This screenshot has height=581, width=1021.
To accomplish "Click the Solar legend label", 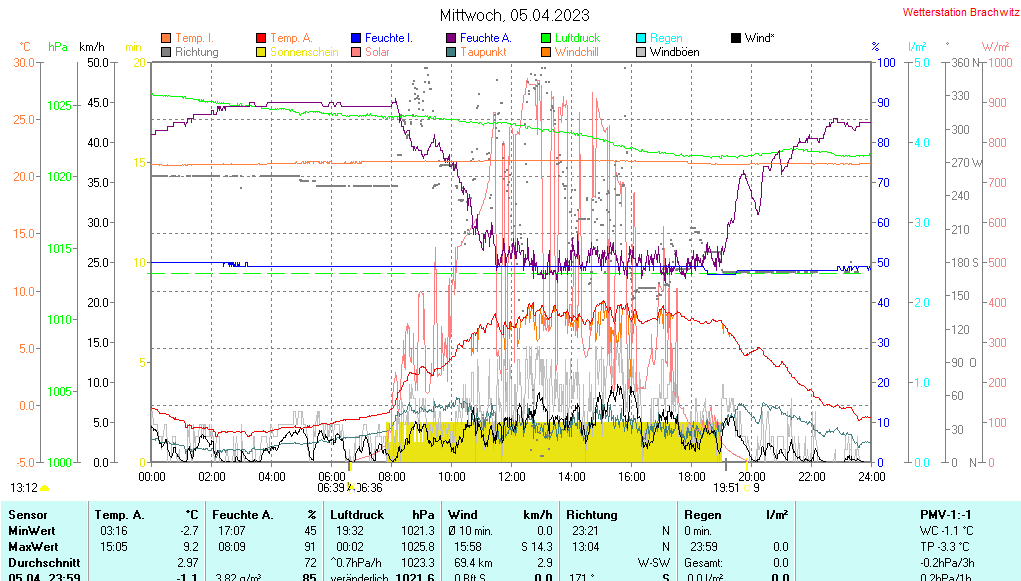I will click(x=377, y=52).
